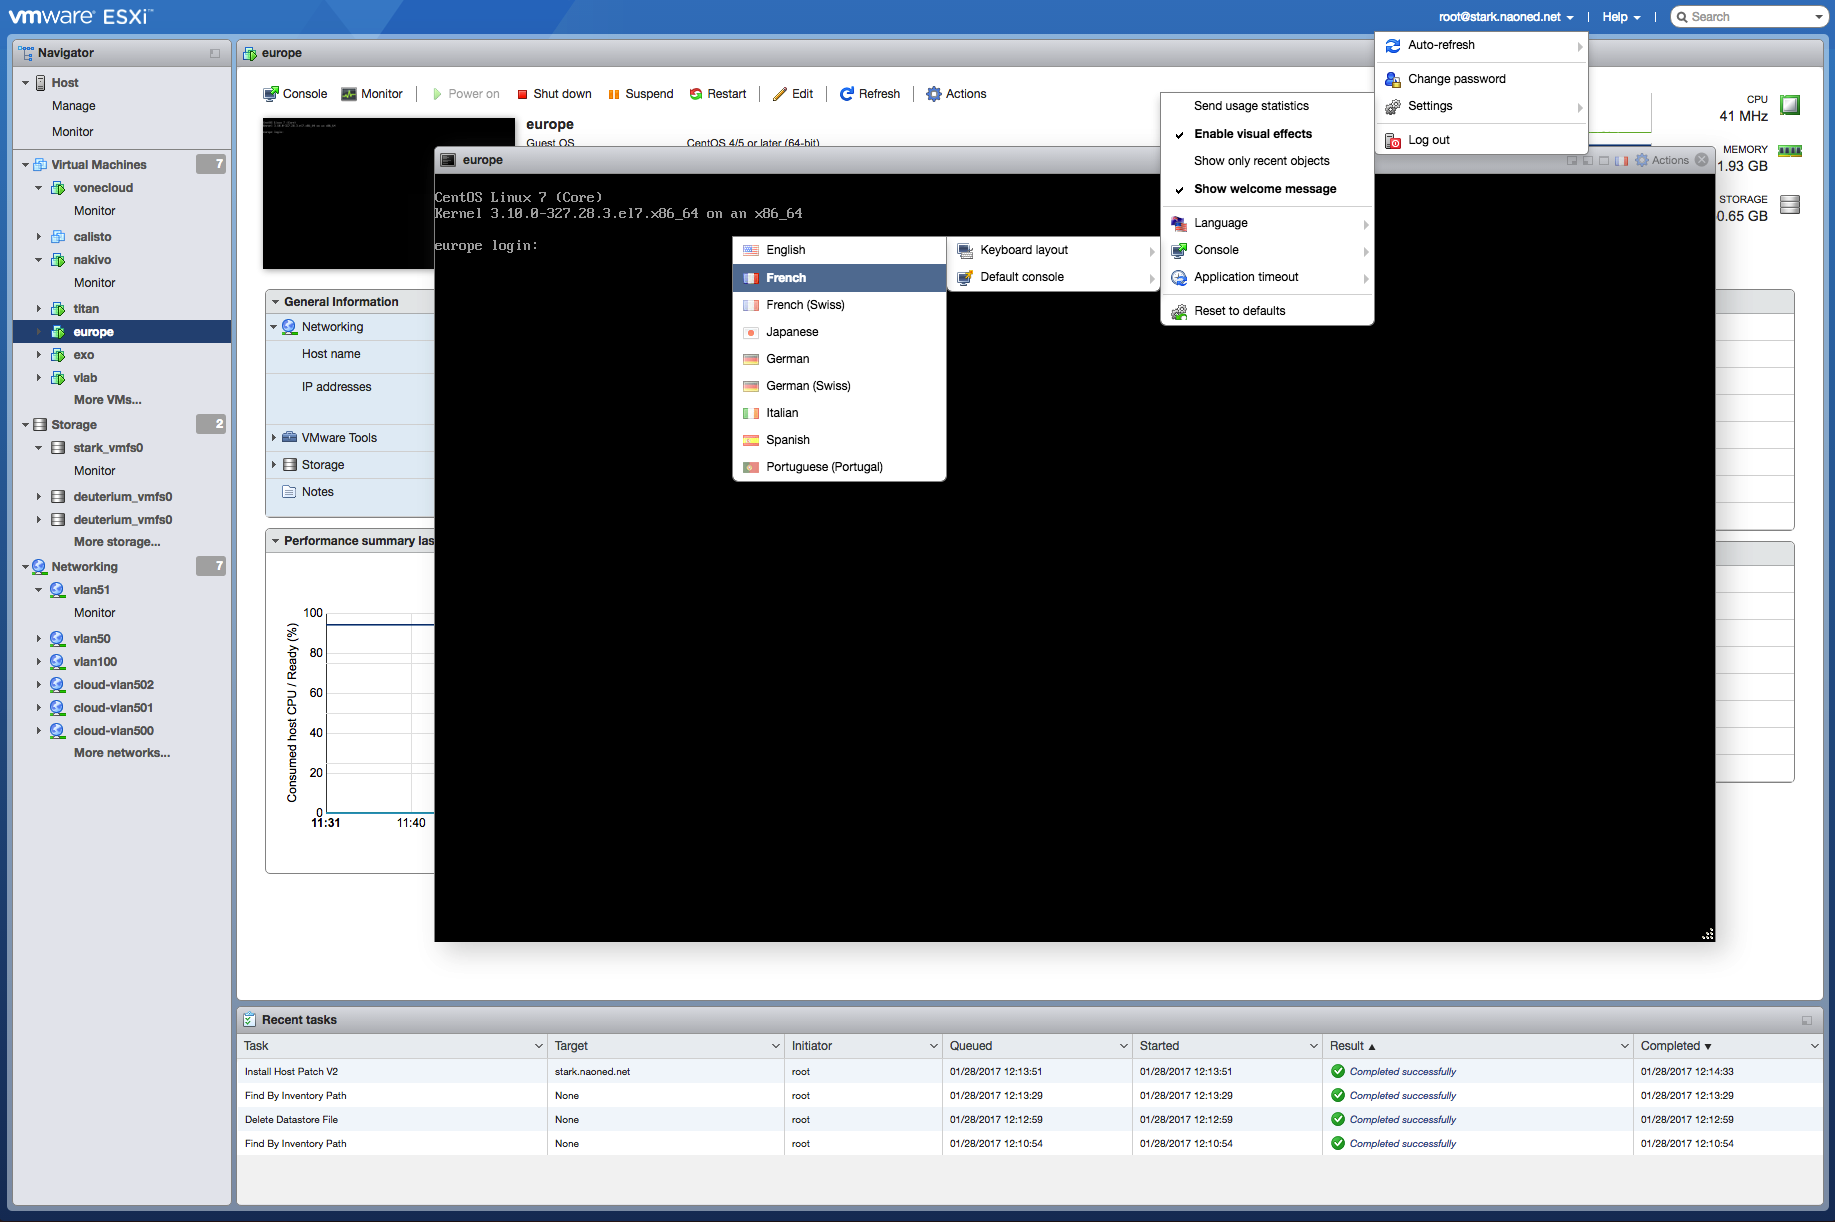Open Default console submenu
The height and width of the screenshot is (1222, 1835).
click(1053, 277)
